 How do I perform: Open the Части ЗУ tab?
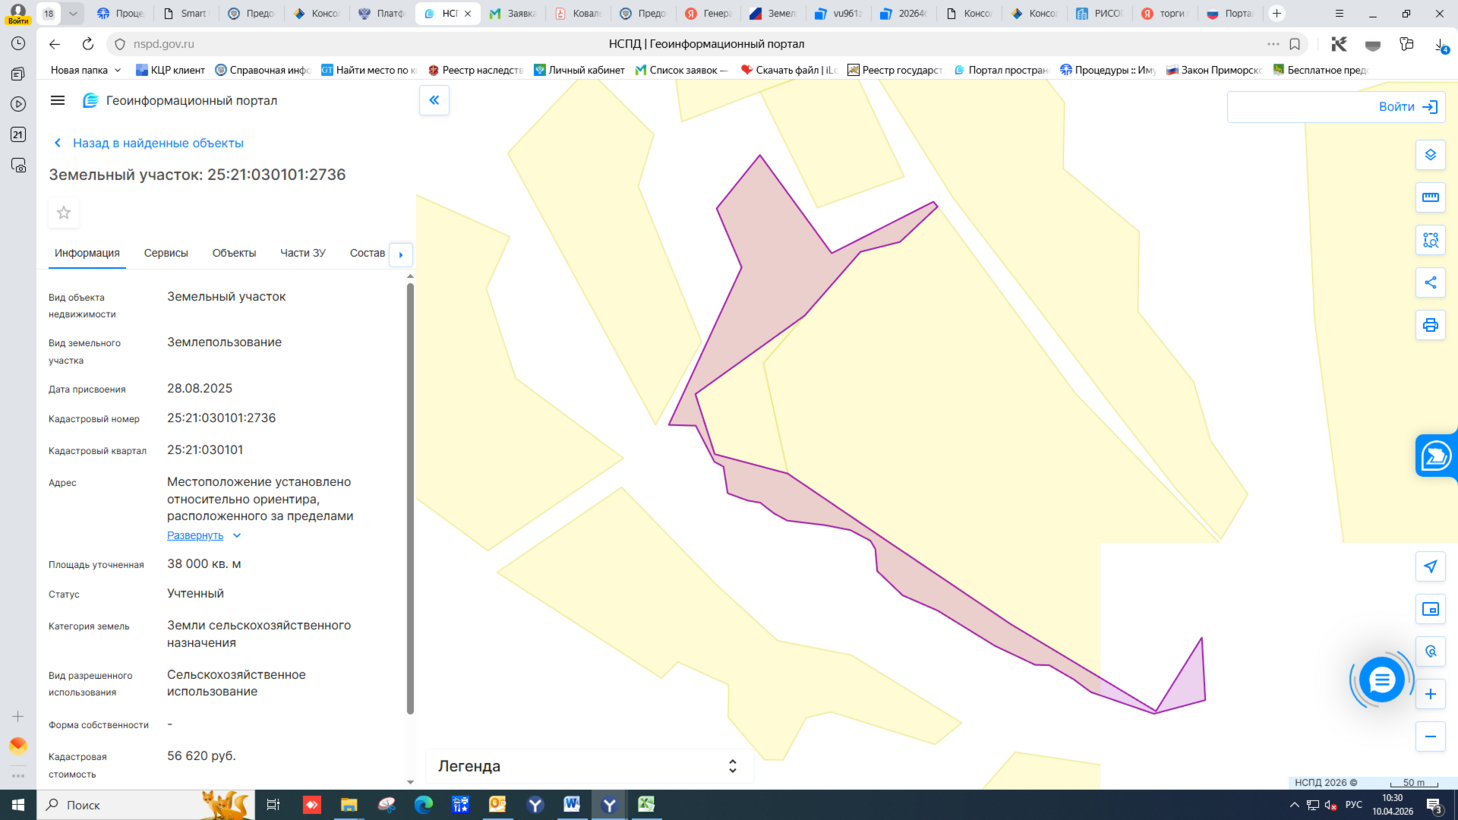pyautogui.click(x=302, y=253)
